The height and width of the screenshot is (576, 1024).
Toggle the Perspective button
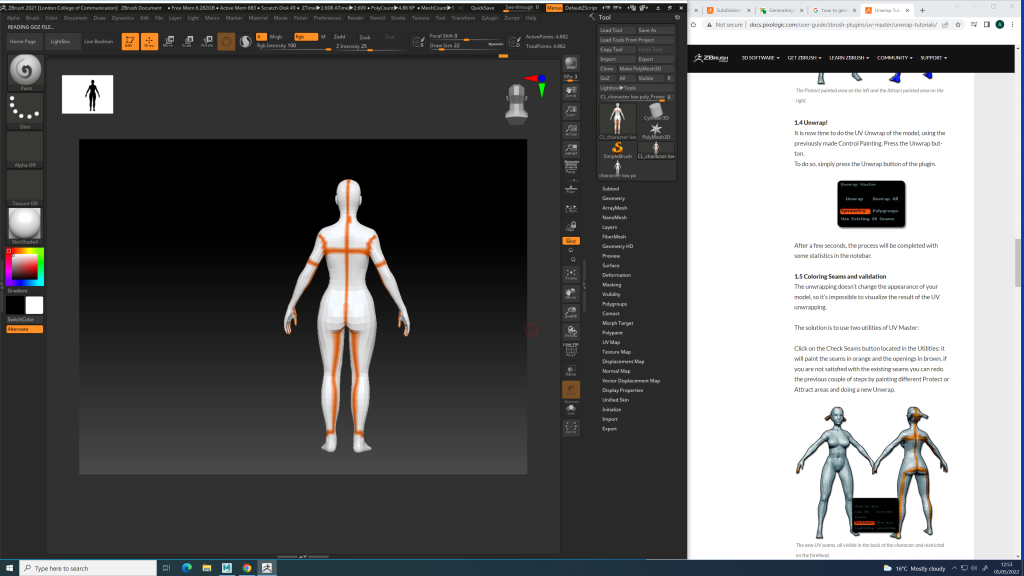pos(571,168)
